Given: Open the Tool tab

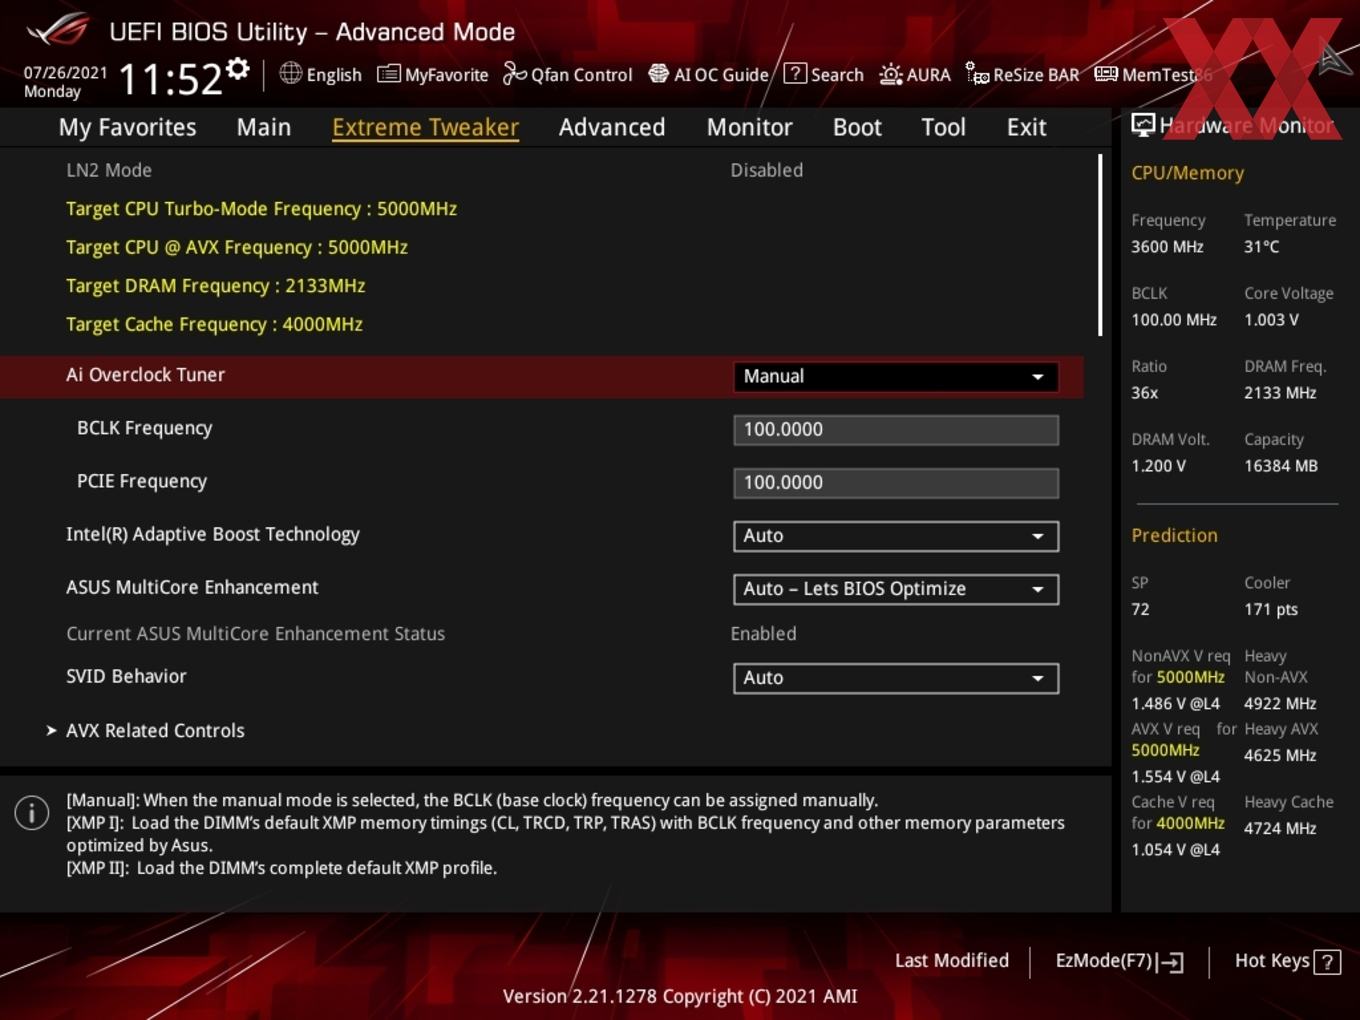Looking at the screenshot, I should [x=943, y=127].
